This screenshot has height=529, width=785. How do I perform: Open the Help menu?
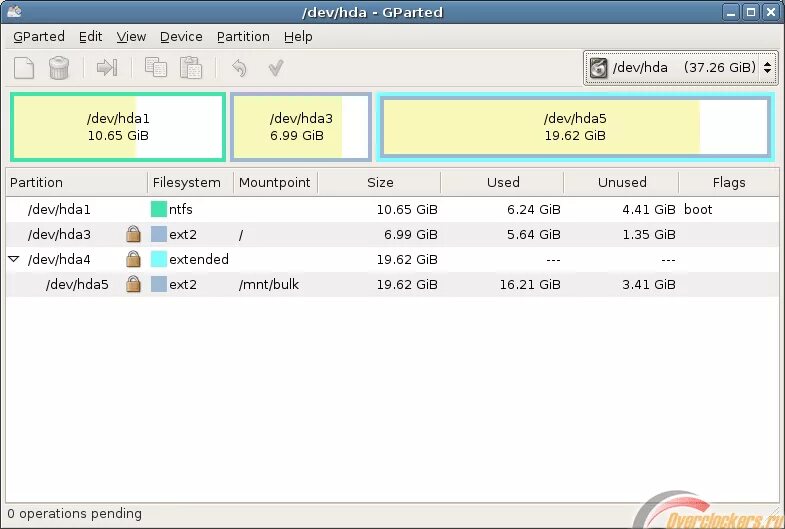(298, 37)
